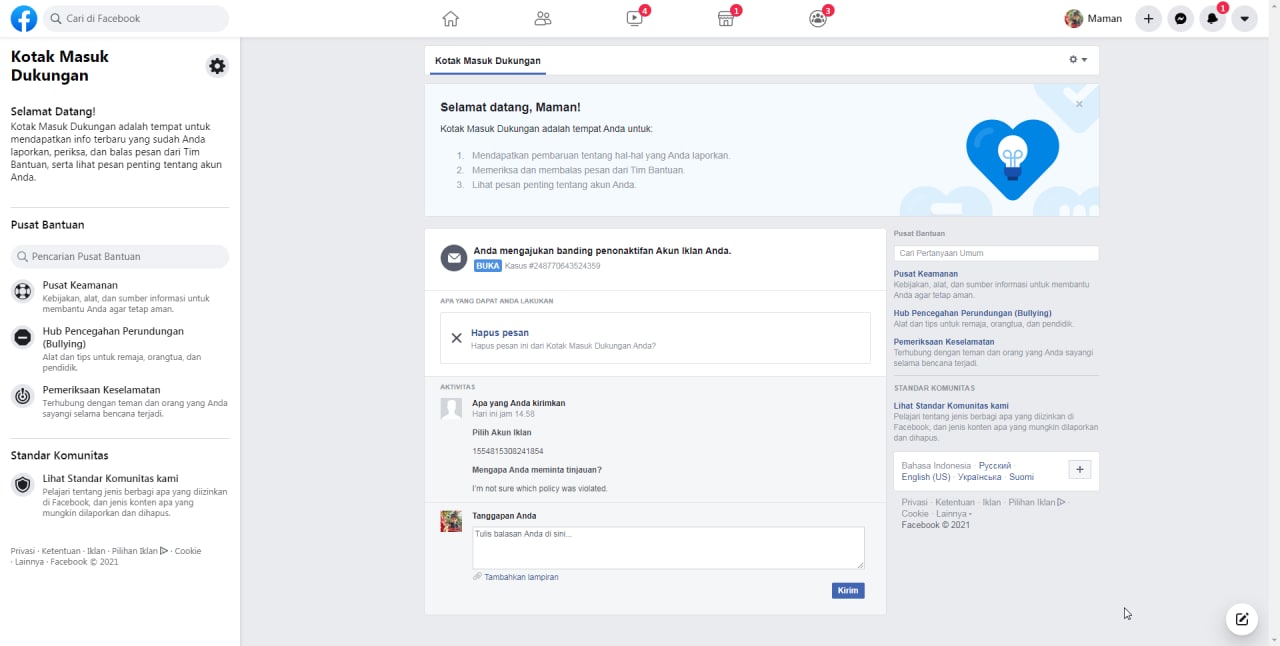Open the Facebook logo home link
Image resolution: width=1280 pixels, height=646 pixels.
(23, 18)
